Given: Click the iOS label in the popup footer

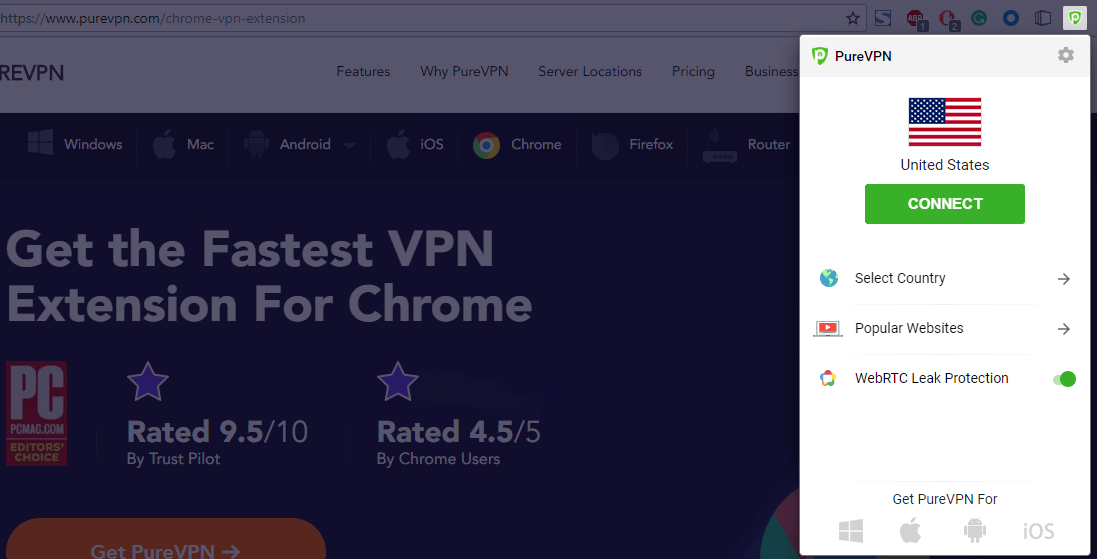Looking at the screenshot, I should pos(1038,531).
